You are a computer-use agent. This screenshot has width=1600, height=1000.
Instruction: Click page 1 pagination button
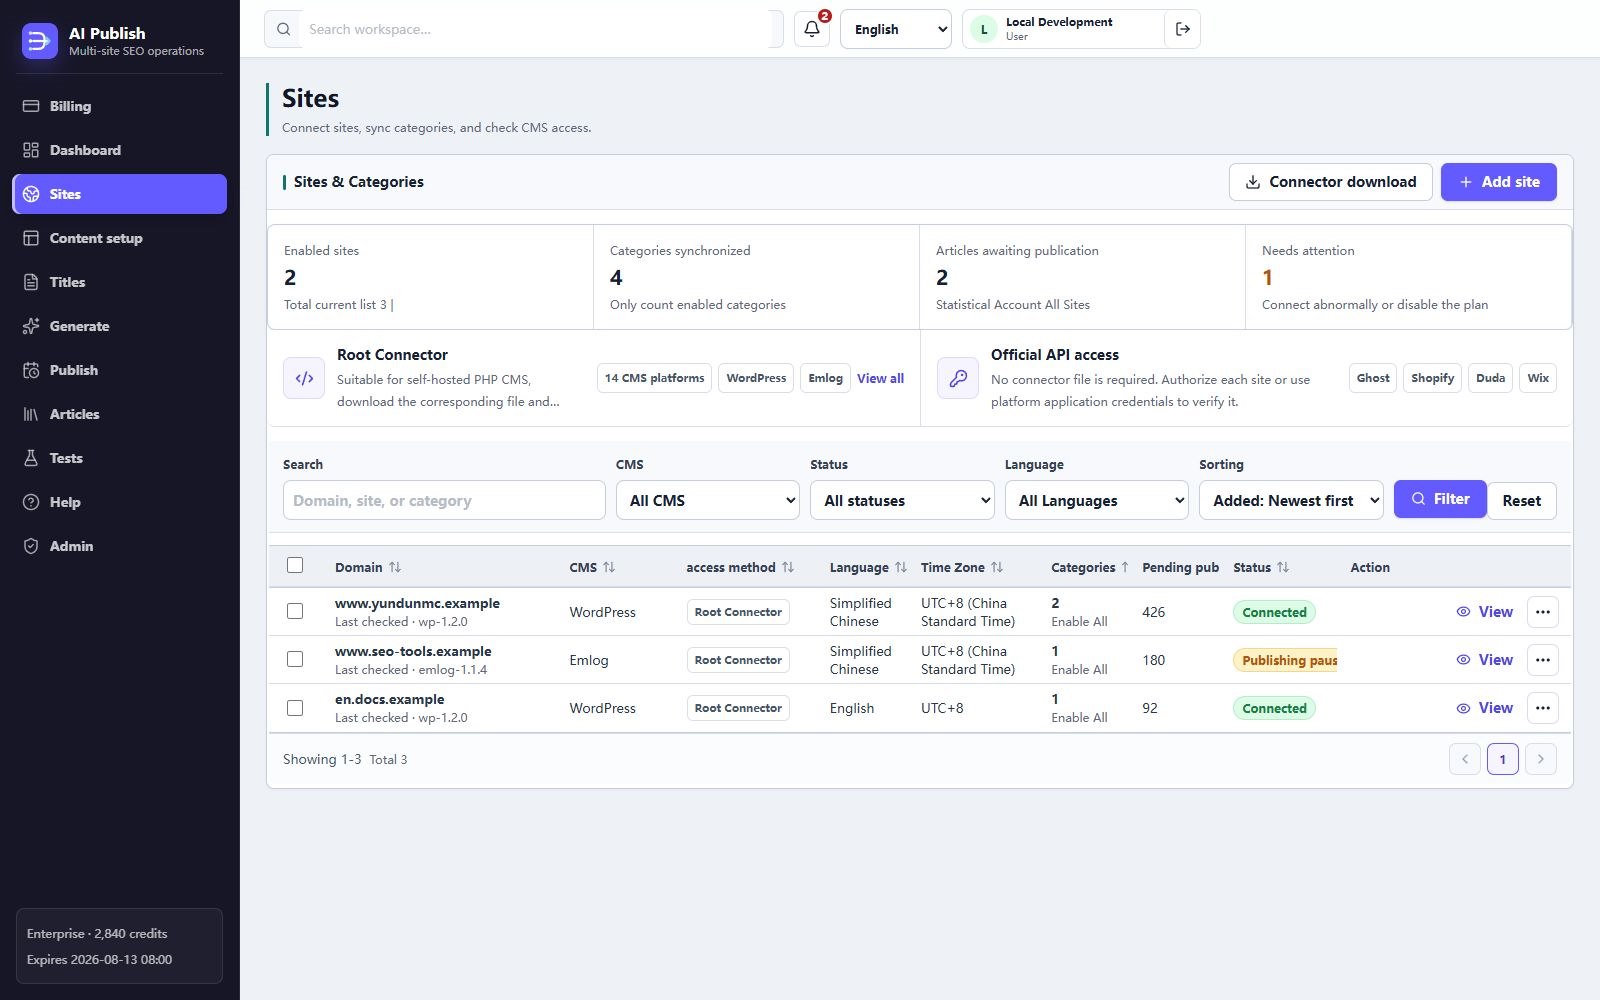pos(1503,759)
